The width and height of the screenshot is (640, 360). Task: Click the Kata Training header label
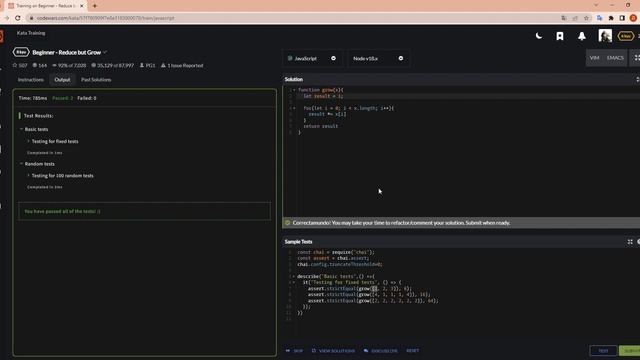coord(31,33)
